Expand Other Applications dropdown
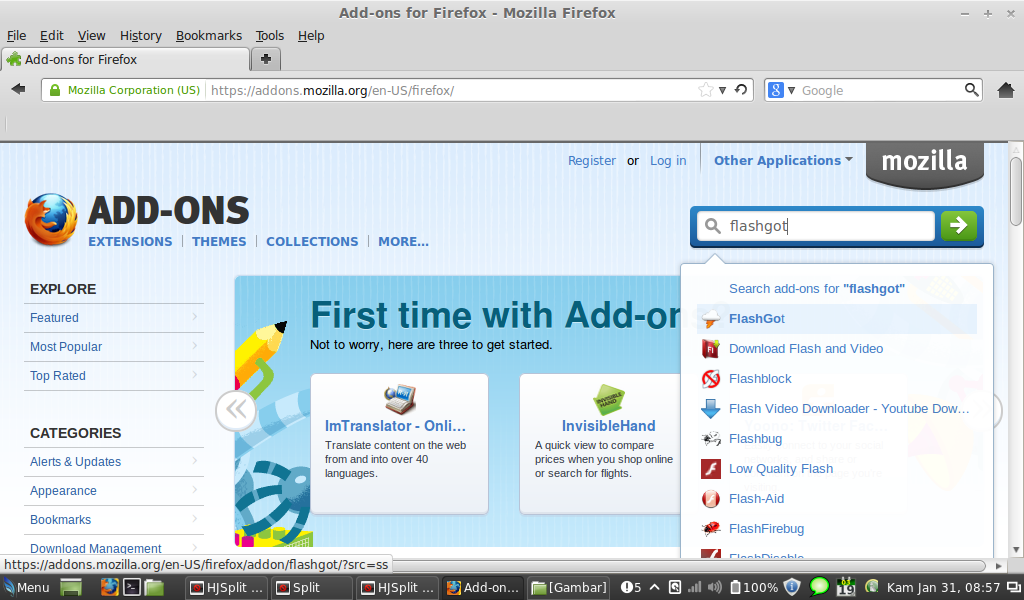Screen dimensions: 1024x600 (x=783, y=161)
